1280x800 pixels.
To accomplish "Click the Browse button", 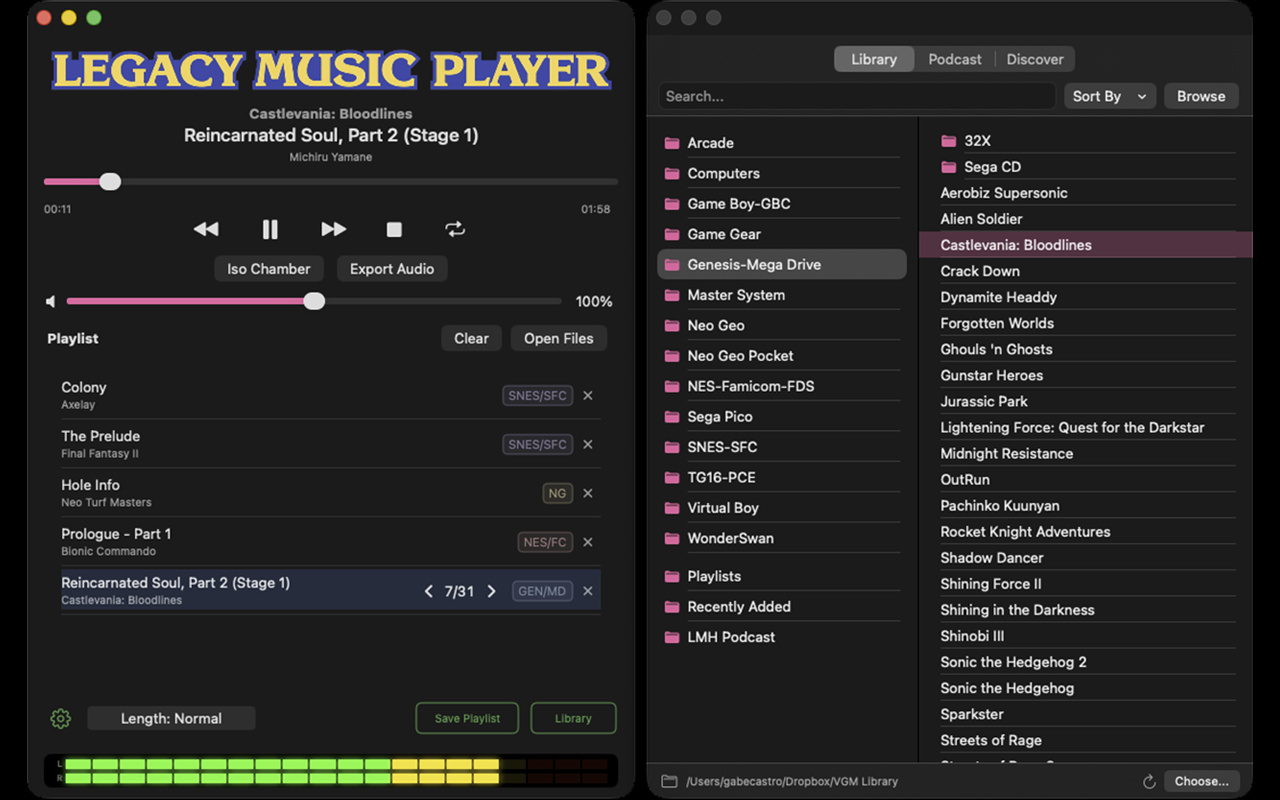I will [x=1201, y=96].
